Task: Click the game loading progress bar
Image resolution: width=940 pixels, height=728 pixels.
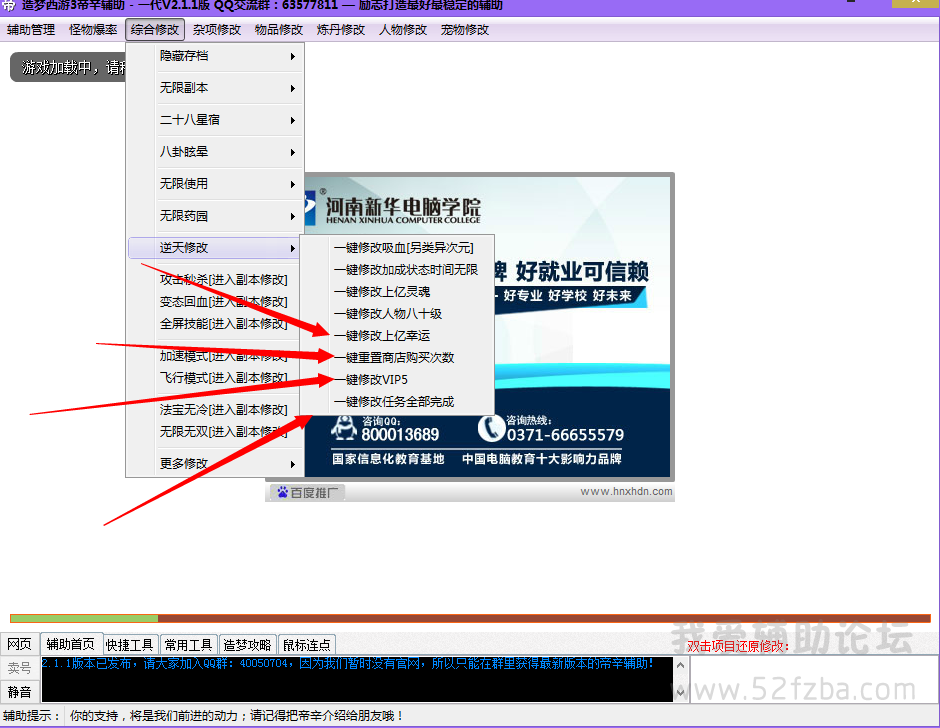Action: point(470,618)
